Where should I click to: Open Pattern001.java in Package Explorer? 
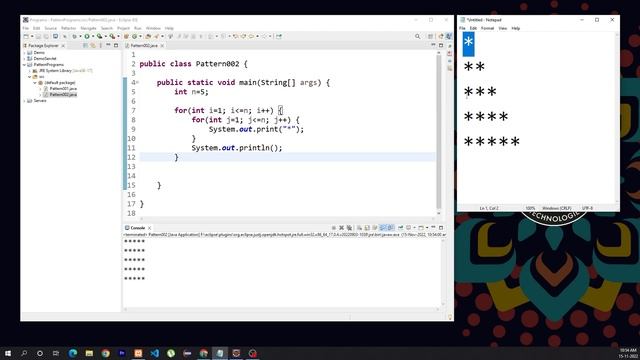[x=63, y=89]
